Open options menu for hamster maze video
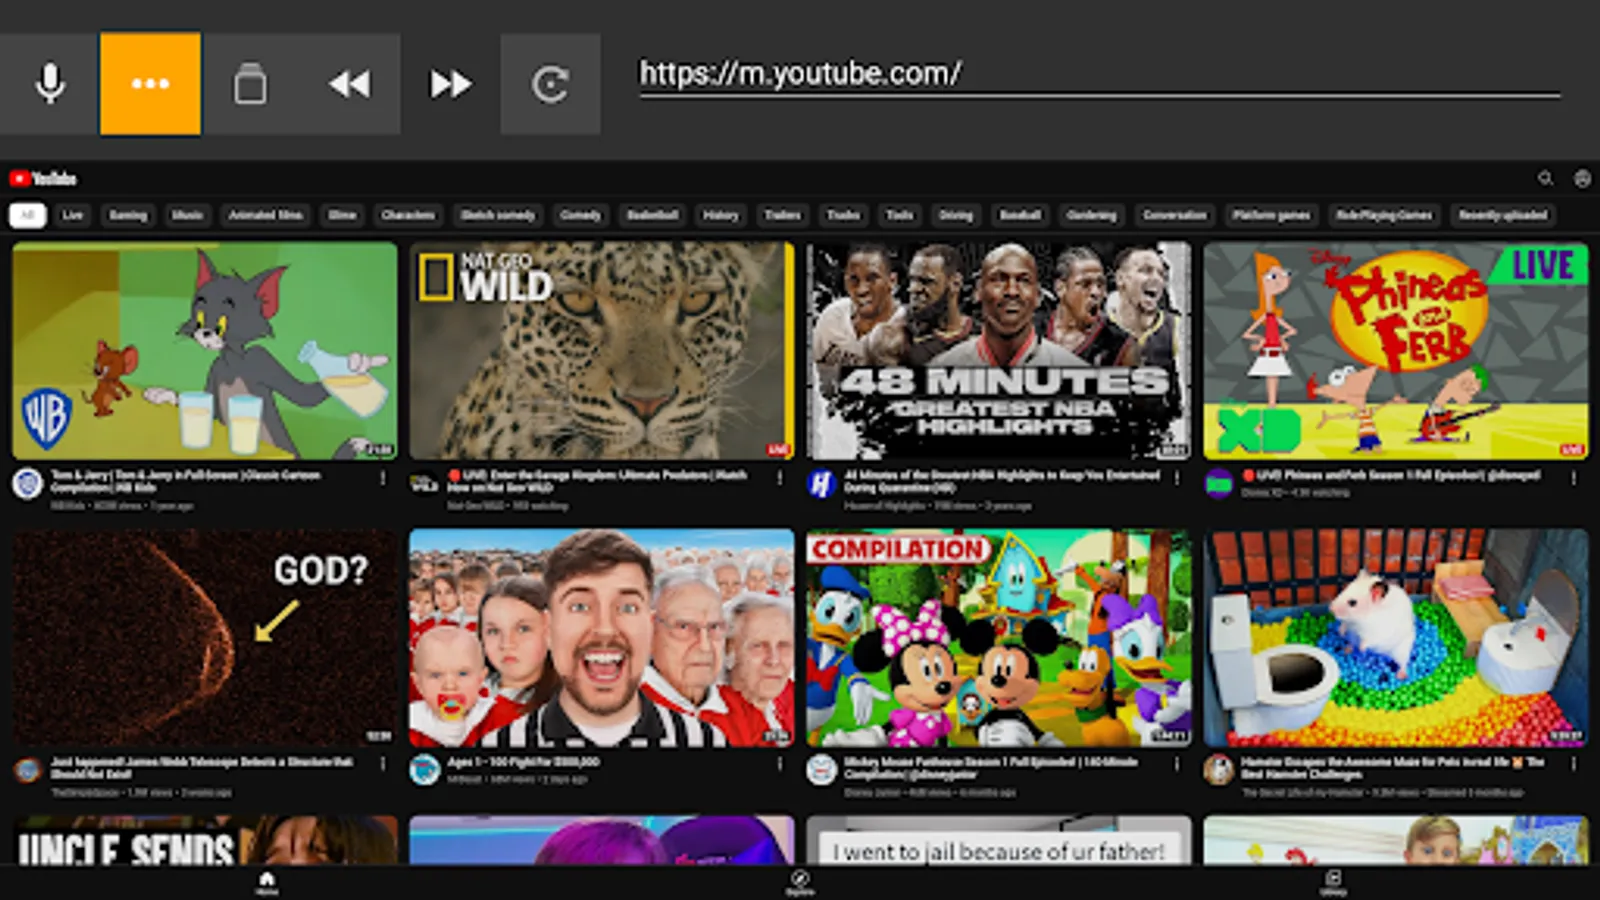The image size is (1600, 900). (1574, 765)
